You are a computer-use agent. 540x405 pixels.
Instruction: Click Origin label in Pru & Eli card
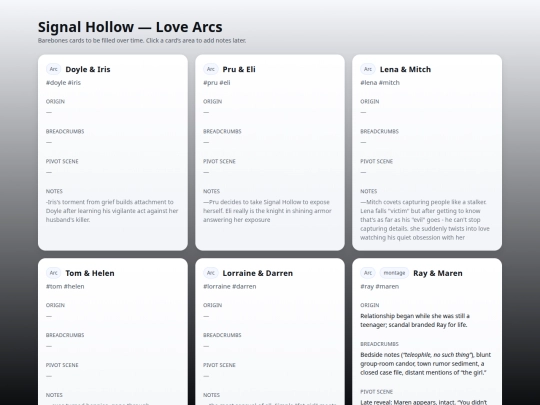[212, 102]
